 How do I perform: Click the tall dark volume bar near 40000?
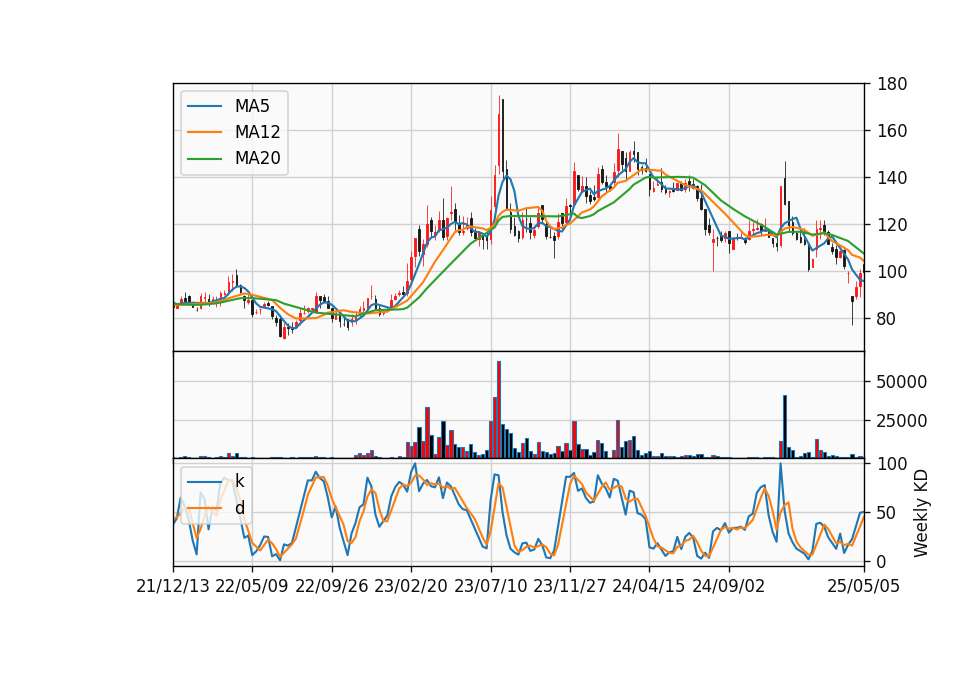[x=785, y=427]
